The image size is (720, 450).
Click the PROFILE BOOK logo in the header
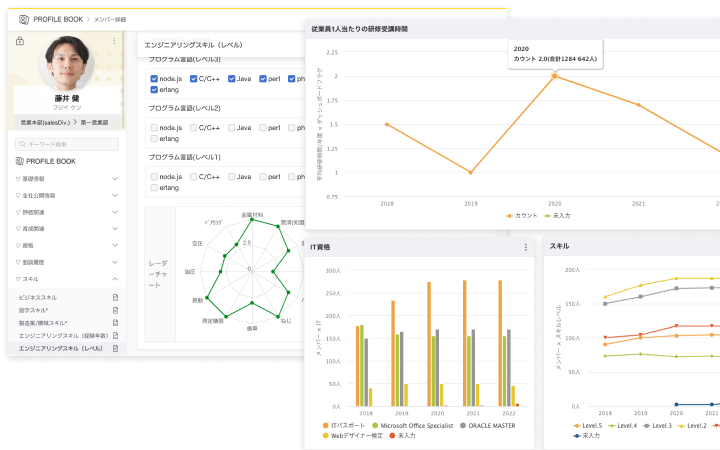click(x=24, y=19)
